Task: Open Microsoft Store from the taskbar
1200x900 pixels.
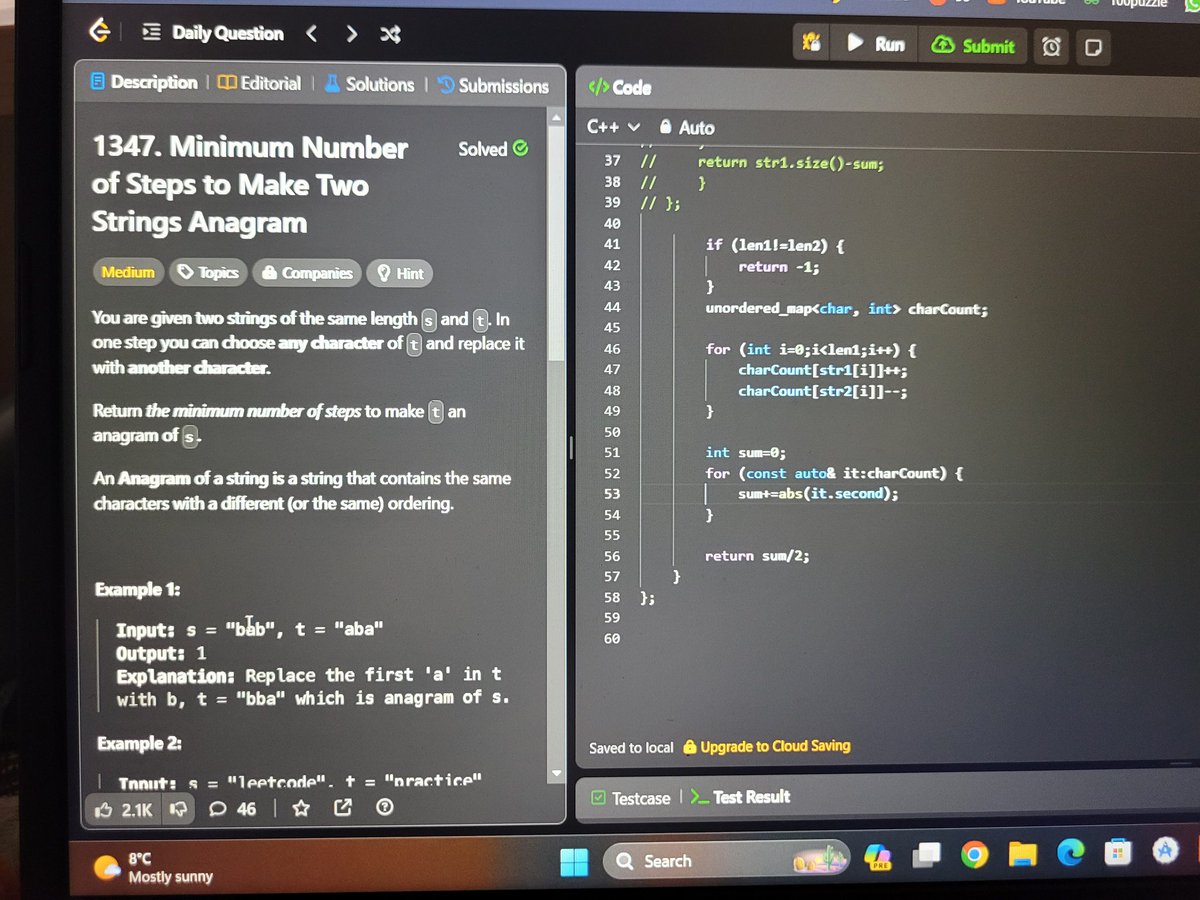Action: 1118,850
